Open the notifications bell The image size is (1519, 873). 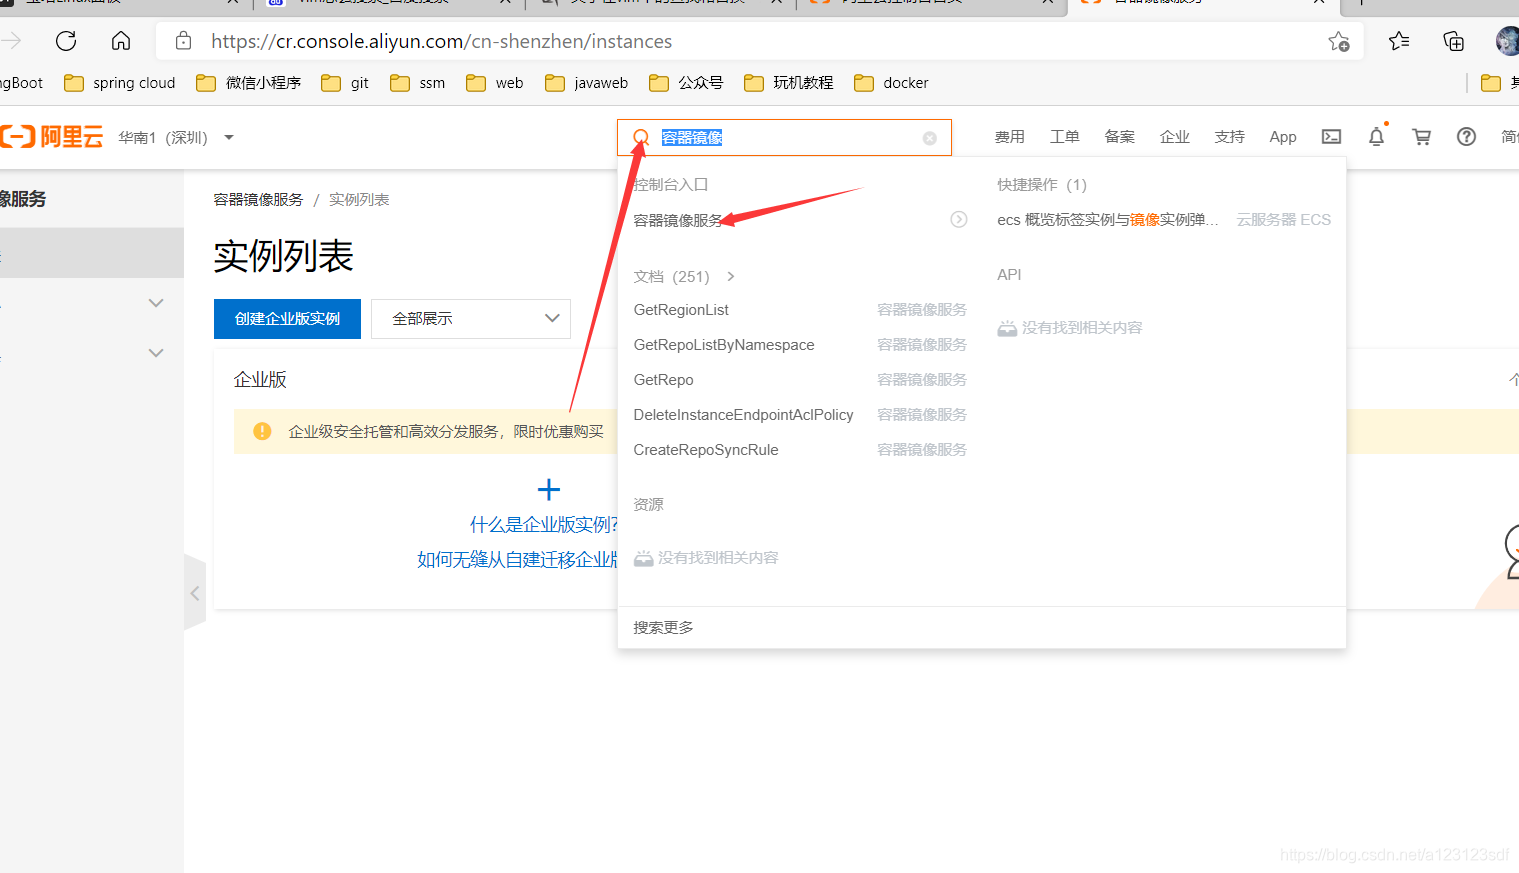[1377, 137]
